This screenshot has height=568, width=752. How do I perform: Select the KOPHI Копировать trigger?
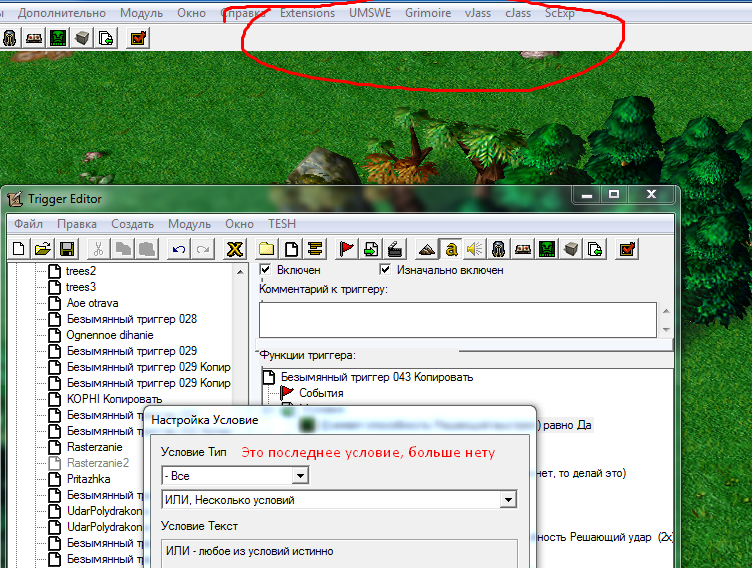114,399
